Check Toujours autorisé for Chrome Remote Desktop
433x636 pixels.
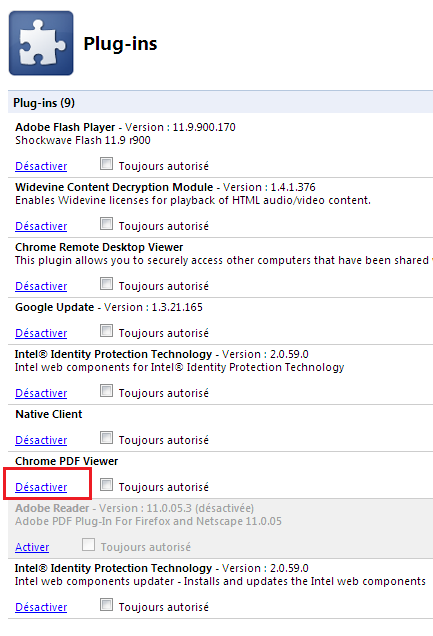click(x=106, y=284)
